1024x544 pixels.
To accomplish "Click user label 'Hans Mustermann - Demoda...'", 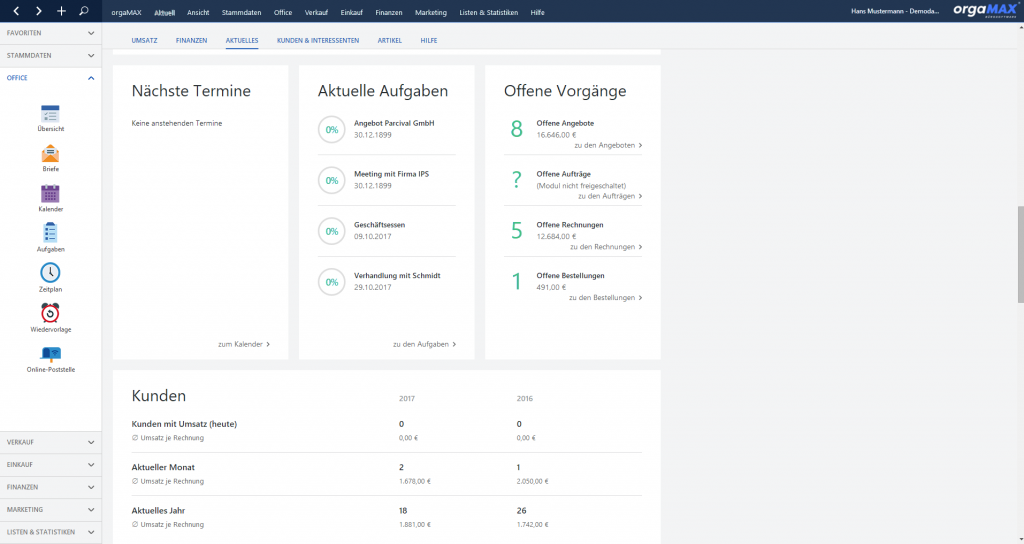I will click(x=895, y=12).
